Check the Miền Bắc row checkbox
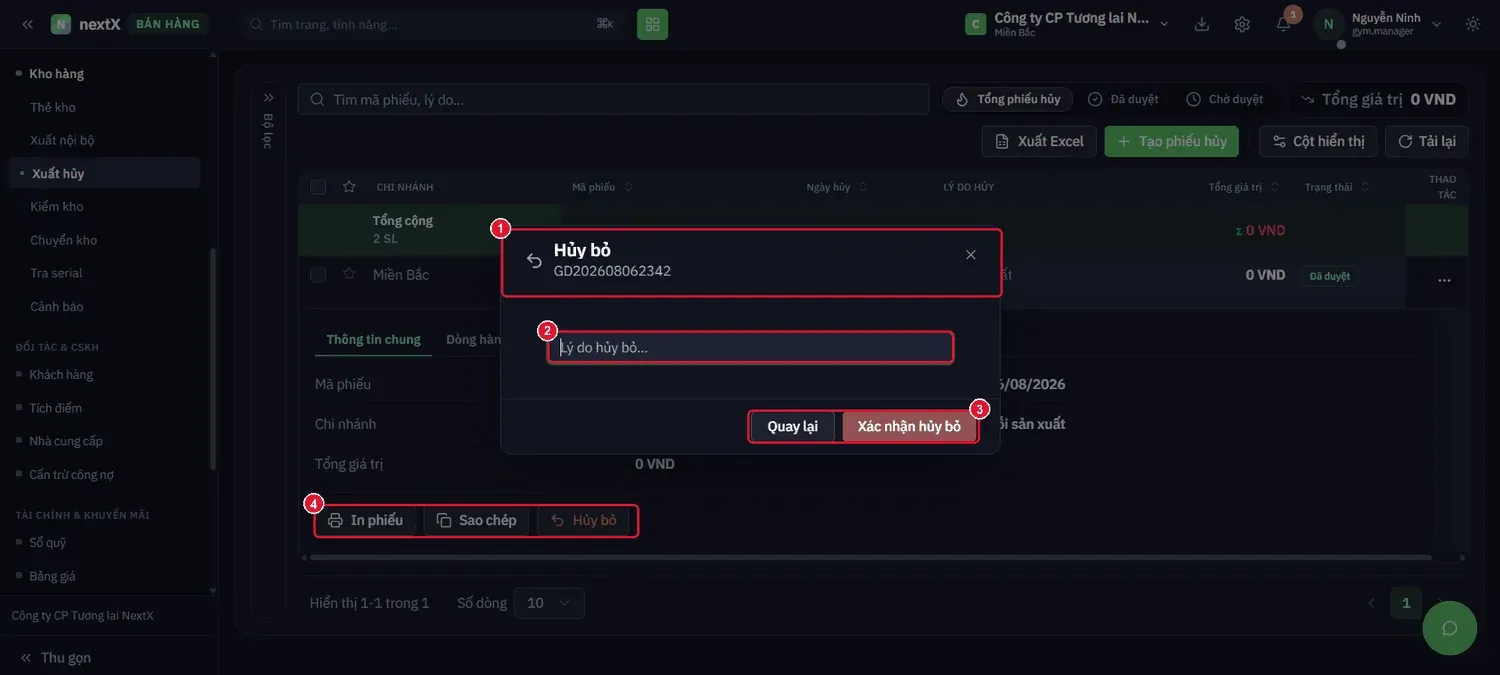This screenshot has width=1500, height=675. 318,275
